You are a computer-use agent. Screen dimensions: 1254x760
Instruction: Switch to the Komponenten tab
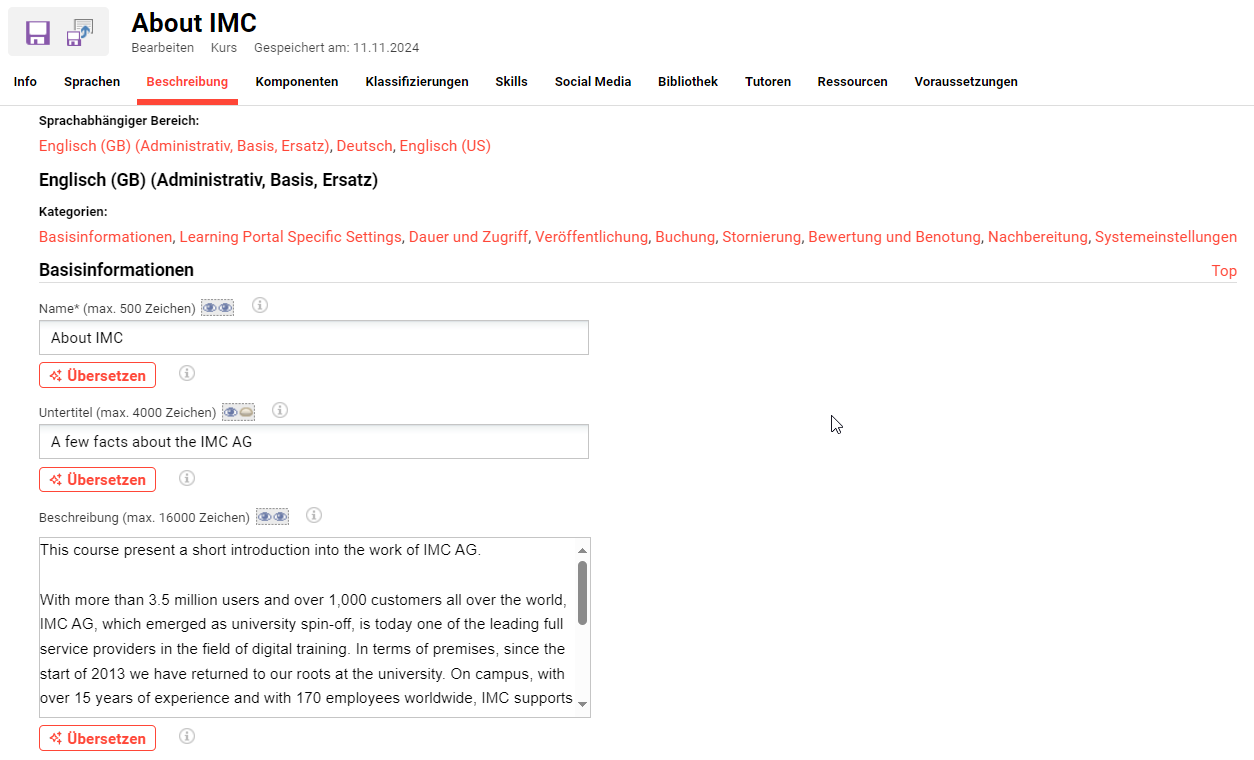click(297, 82)
